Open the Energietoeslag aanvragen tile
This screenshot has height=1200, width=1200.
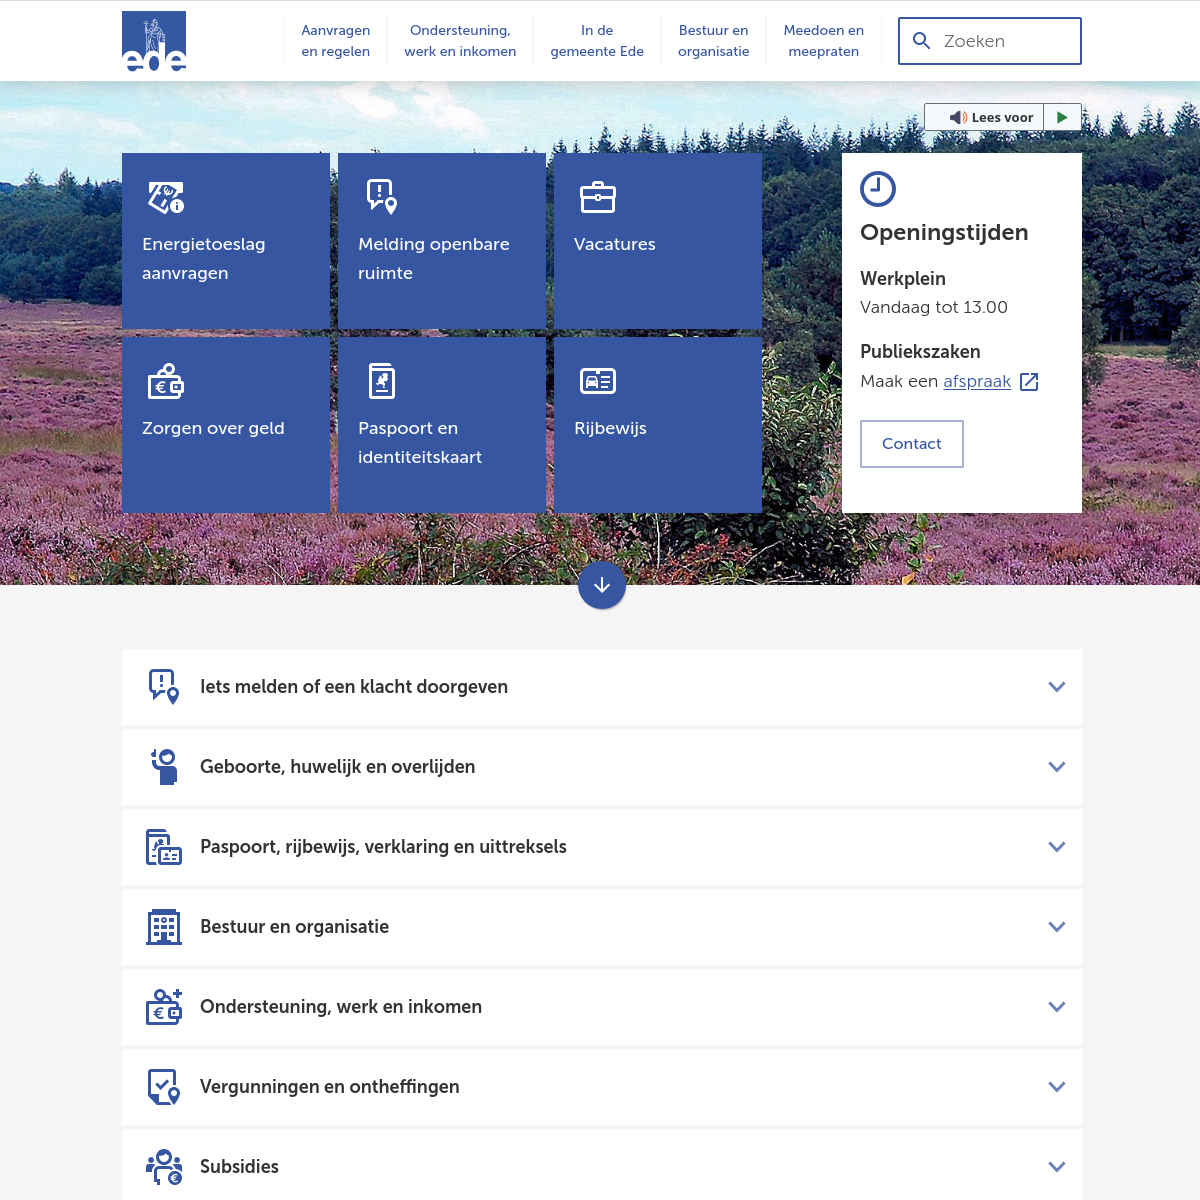point(226,241)
